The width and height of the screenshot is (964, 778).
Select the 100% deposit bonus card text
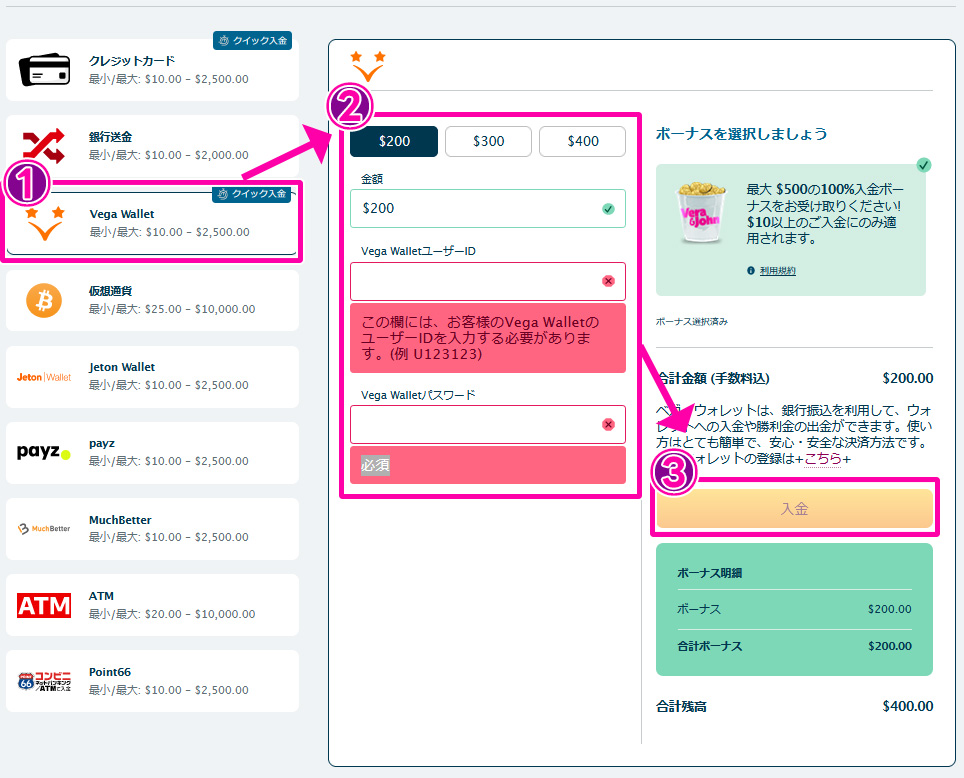pos(825,213)
